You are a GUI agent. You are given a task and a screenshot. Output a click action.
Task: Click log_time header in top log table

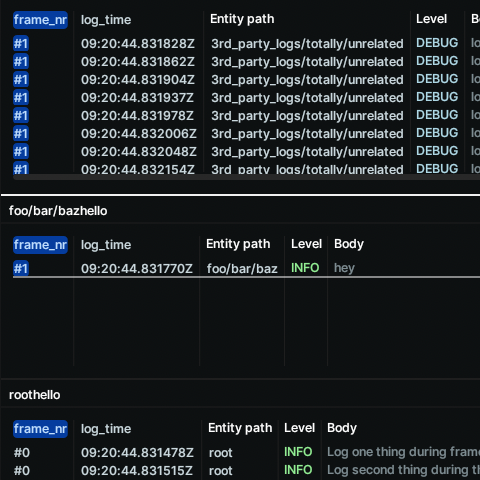pos(106,20)
